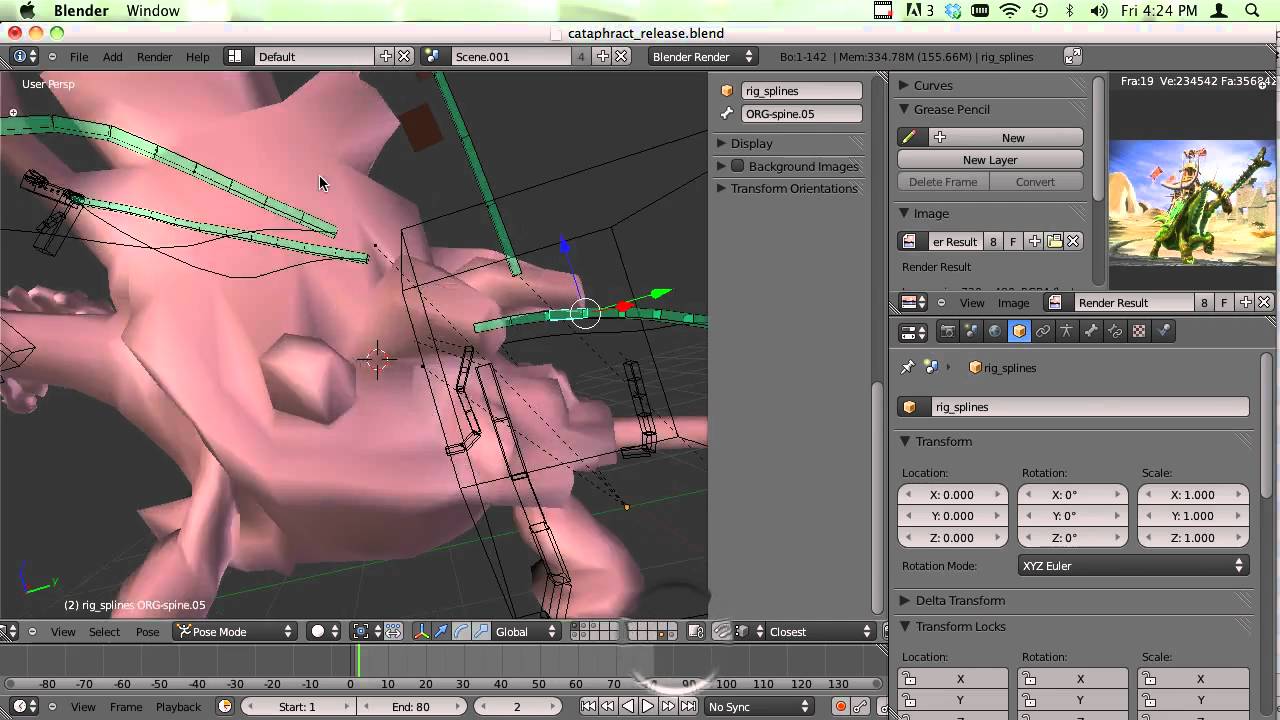Open the World properties tab (globe icon)

coord(995,332)
